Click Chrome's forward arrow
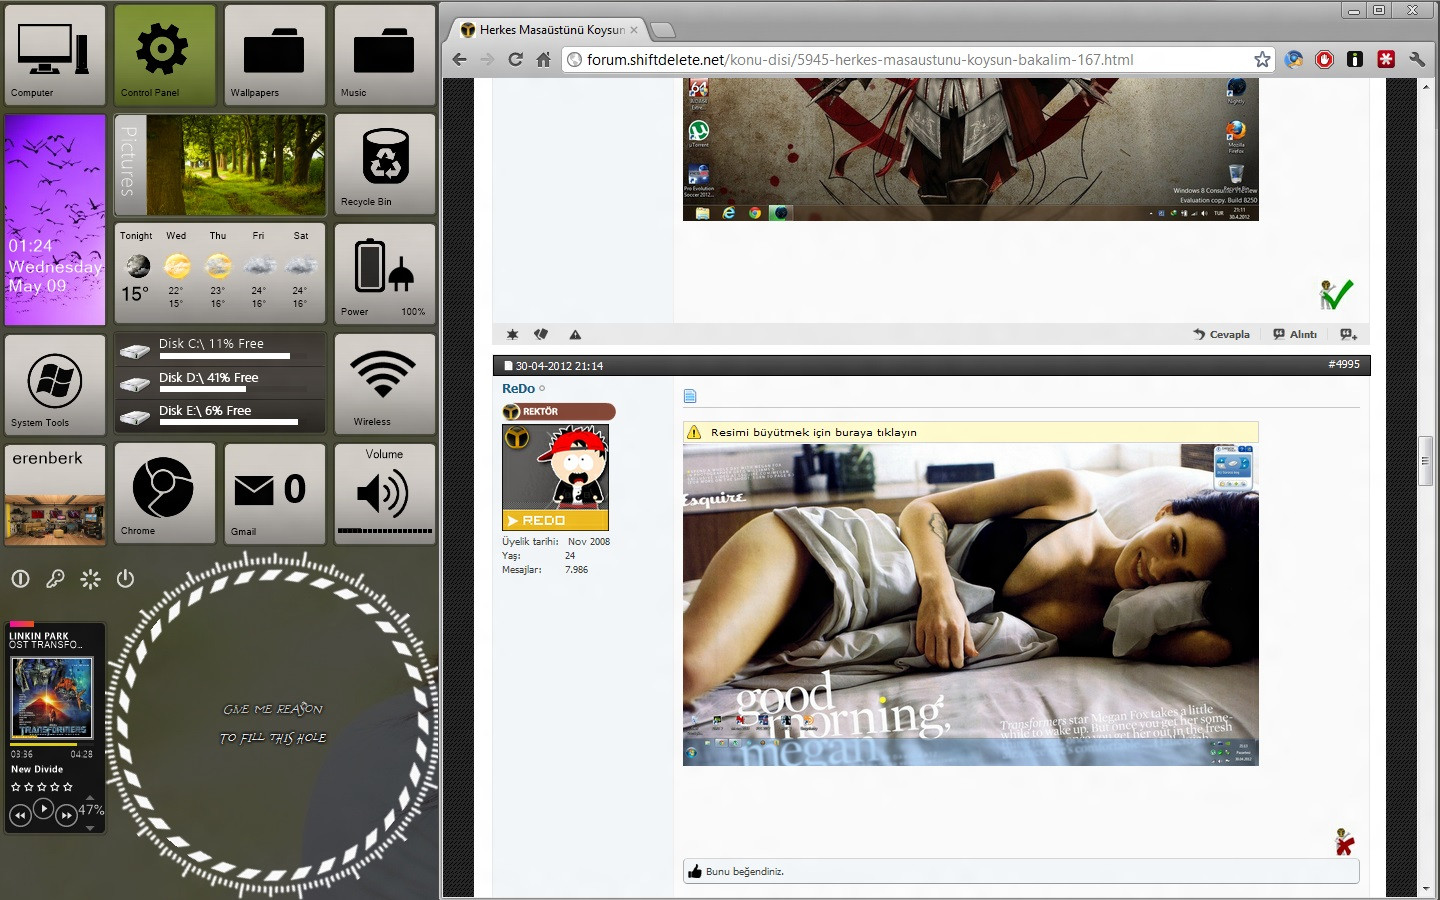The image size is (1440, 900). point(487,60)
